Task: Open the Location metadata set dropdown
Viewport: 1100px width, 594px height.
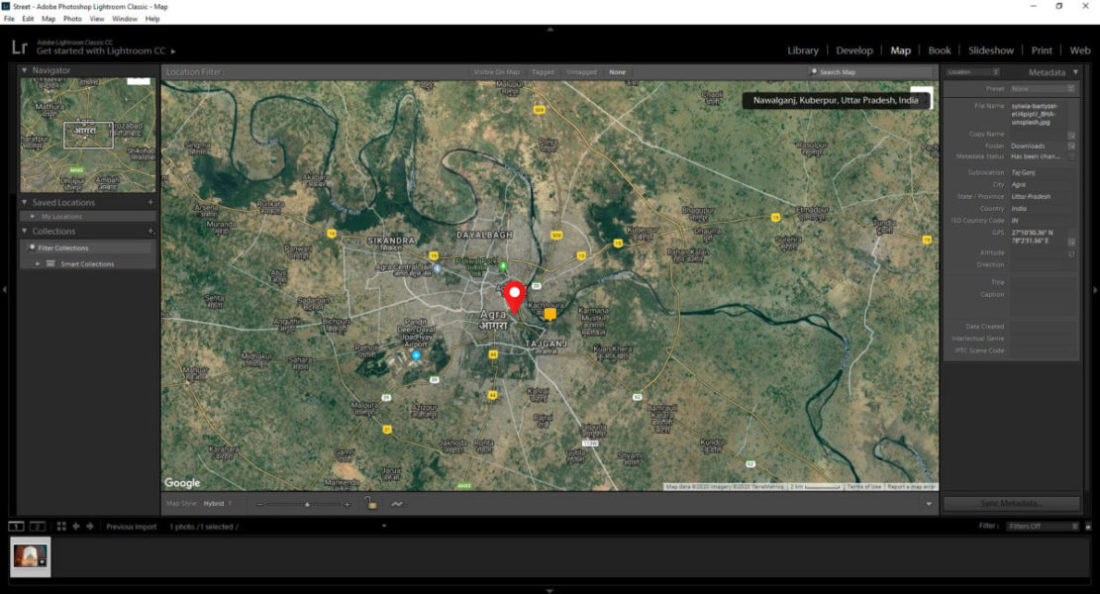Action: pos(972,72)
